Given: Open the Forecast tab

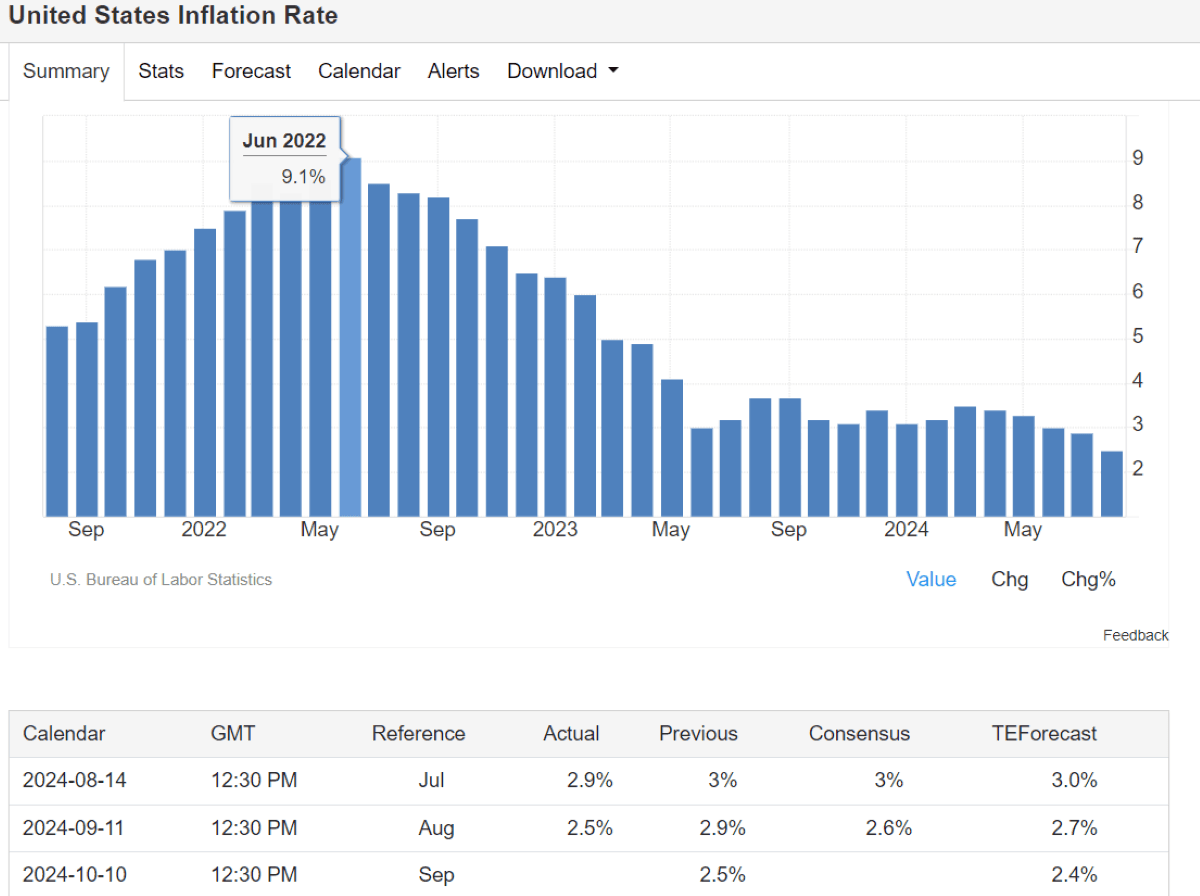Looking at the screenshot, I should [251, 71].
